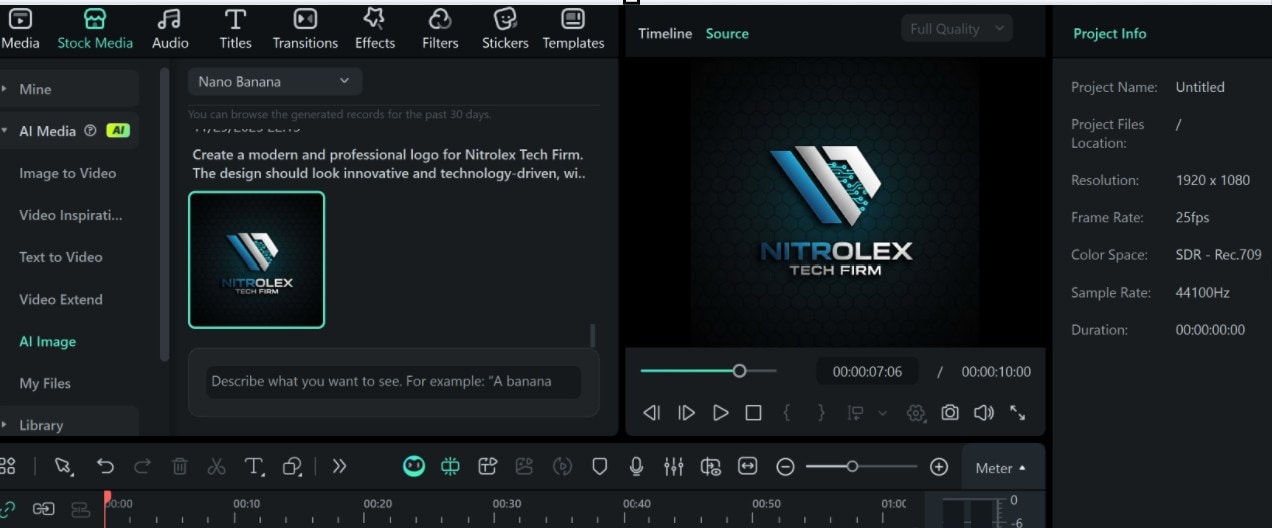Viewport: 1272px width, 528px height.
Task: Select the timeline Text tool
Action: pyautogui.click(x=255, y=466)
